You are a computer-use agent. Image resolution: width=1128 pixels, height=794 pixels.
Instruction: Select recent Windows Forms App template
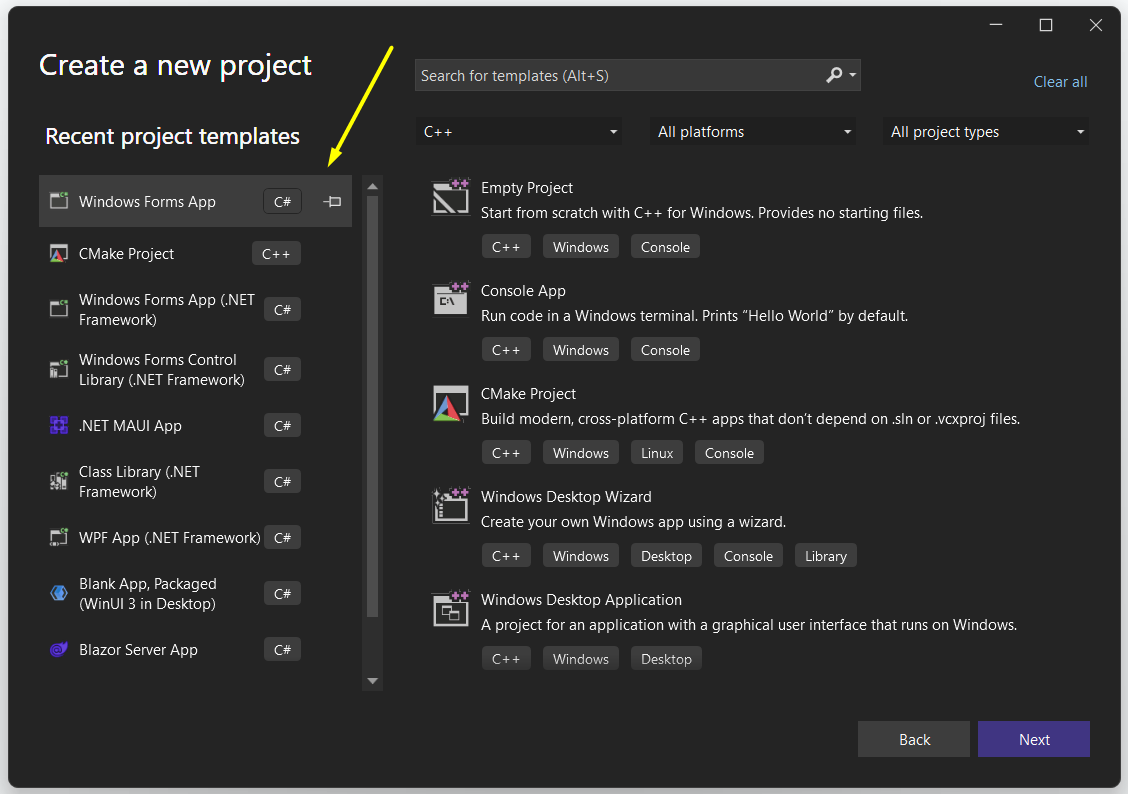click(195, 201)
